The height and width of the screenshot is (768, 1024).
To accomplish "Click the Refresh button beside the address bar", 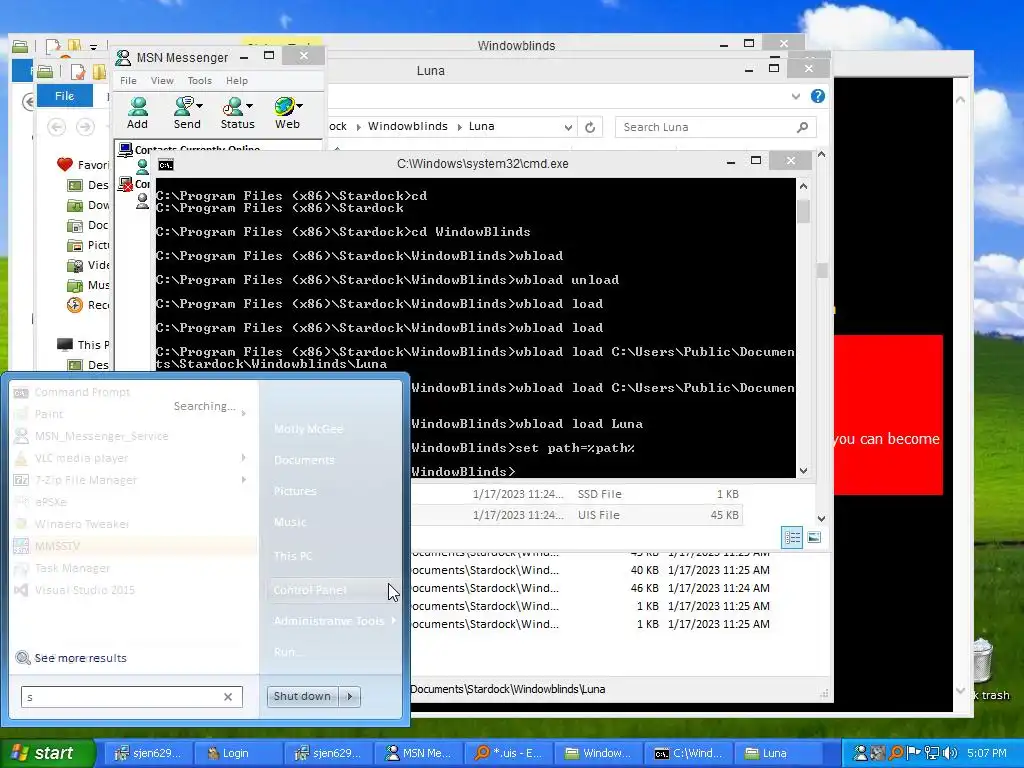I will click(x=590, y=127).
